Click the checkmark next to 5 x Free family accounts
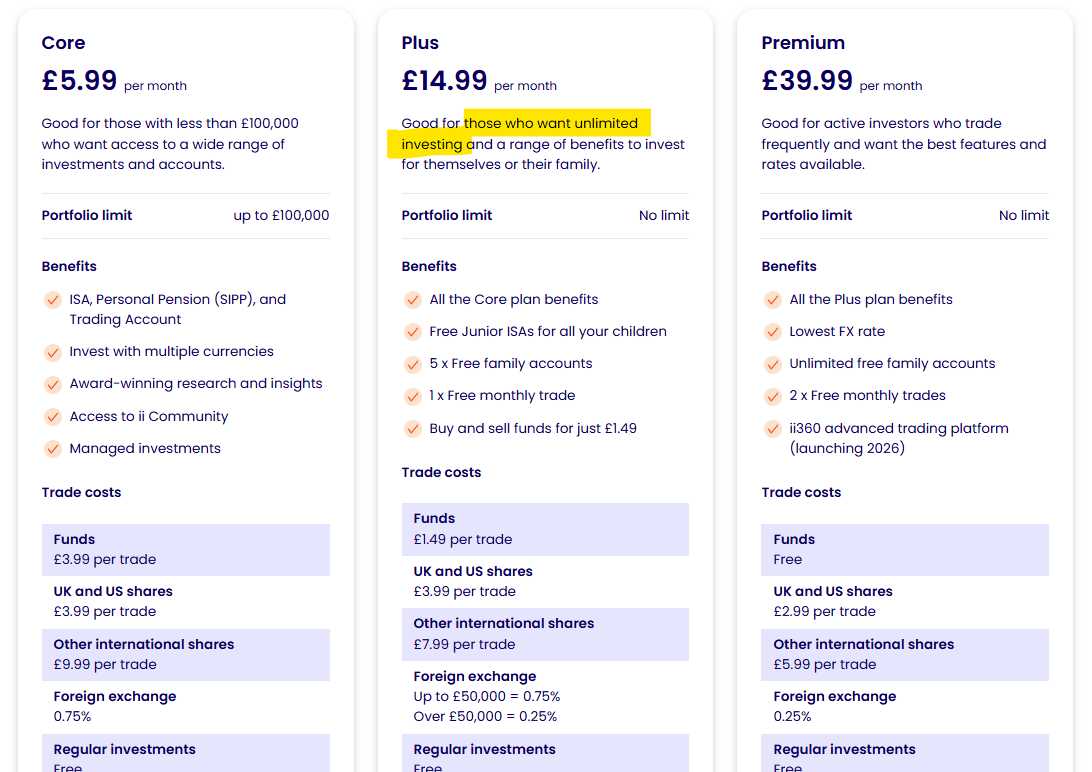 click(x=413, y=364)
